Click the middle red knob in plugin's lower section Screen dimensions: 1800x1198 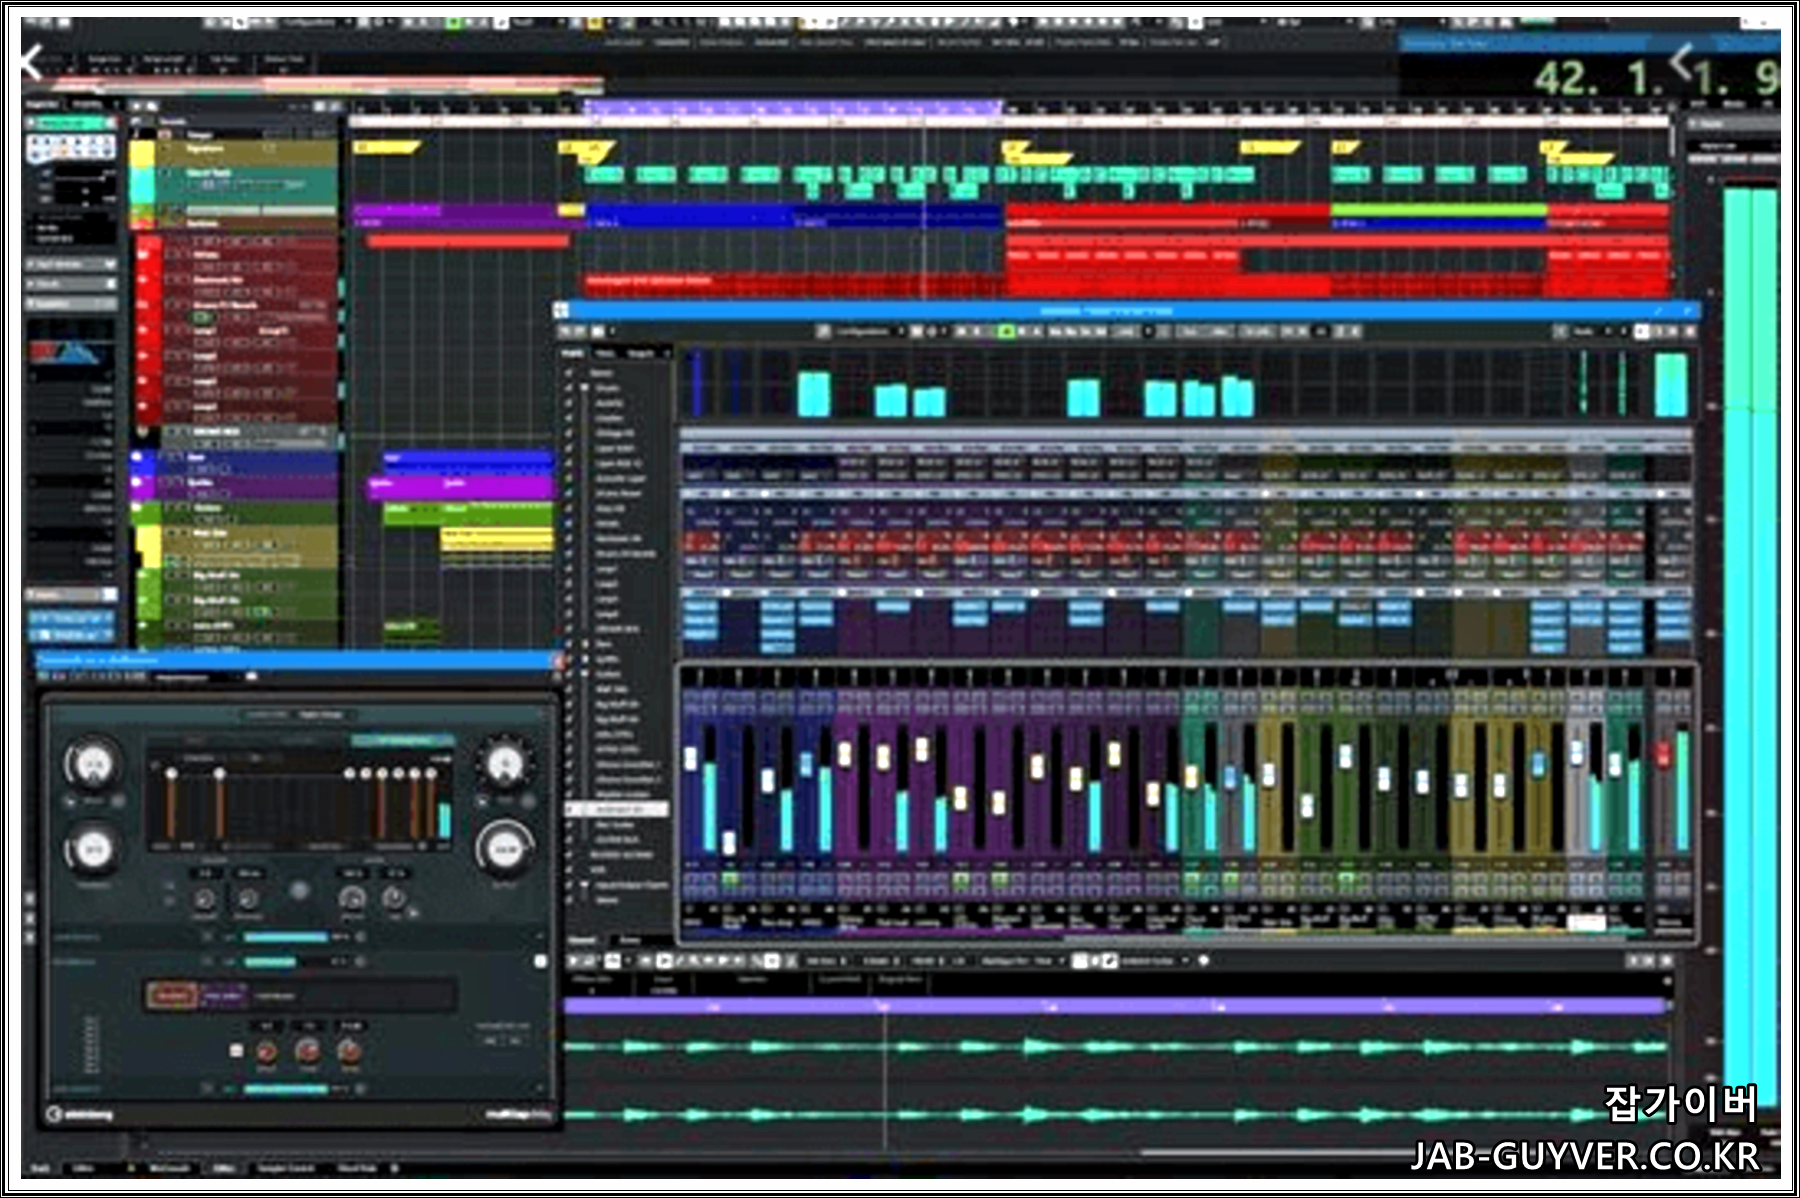pos(307,1050)
